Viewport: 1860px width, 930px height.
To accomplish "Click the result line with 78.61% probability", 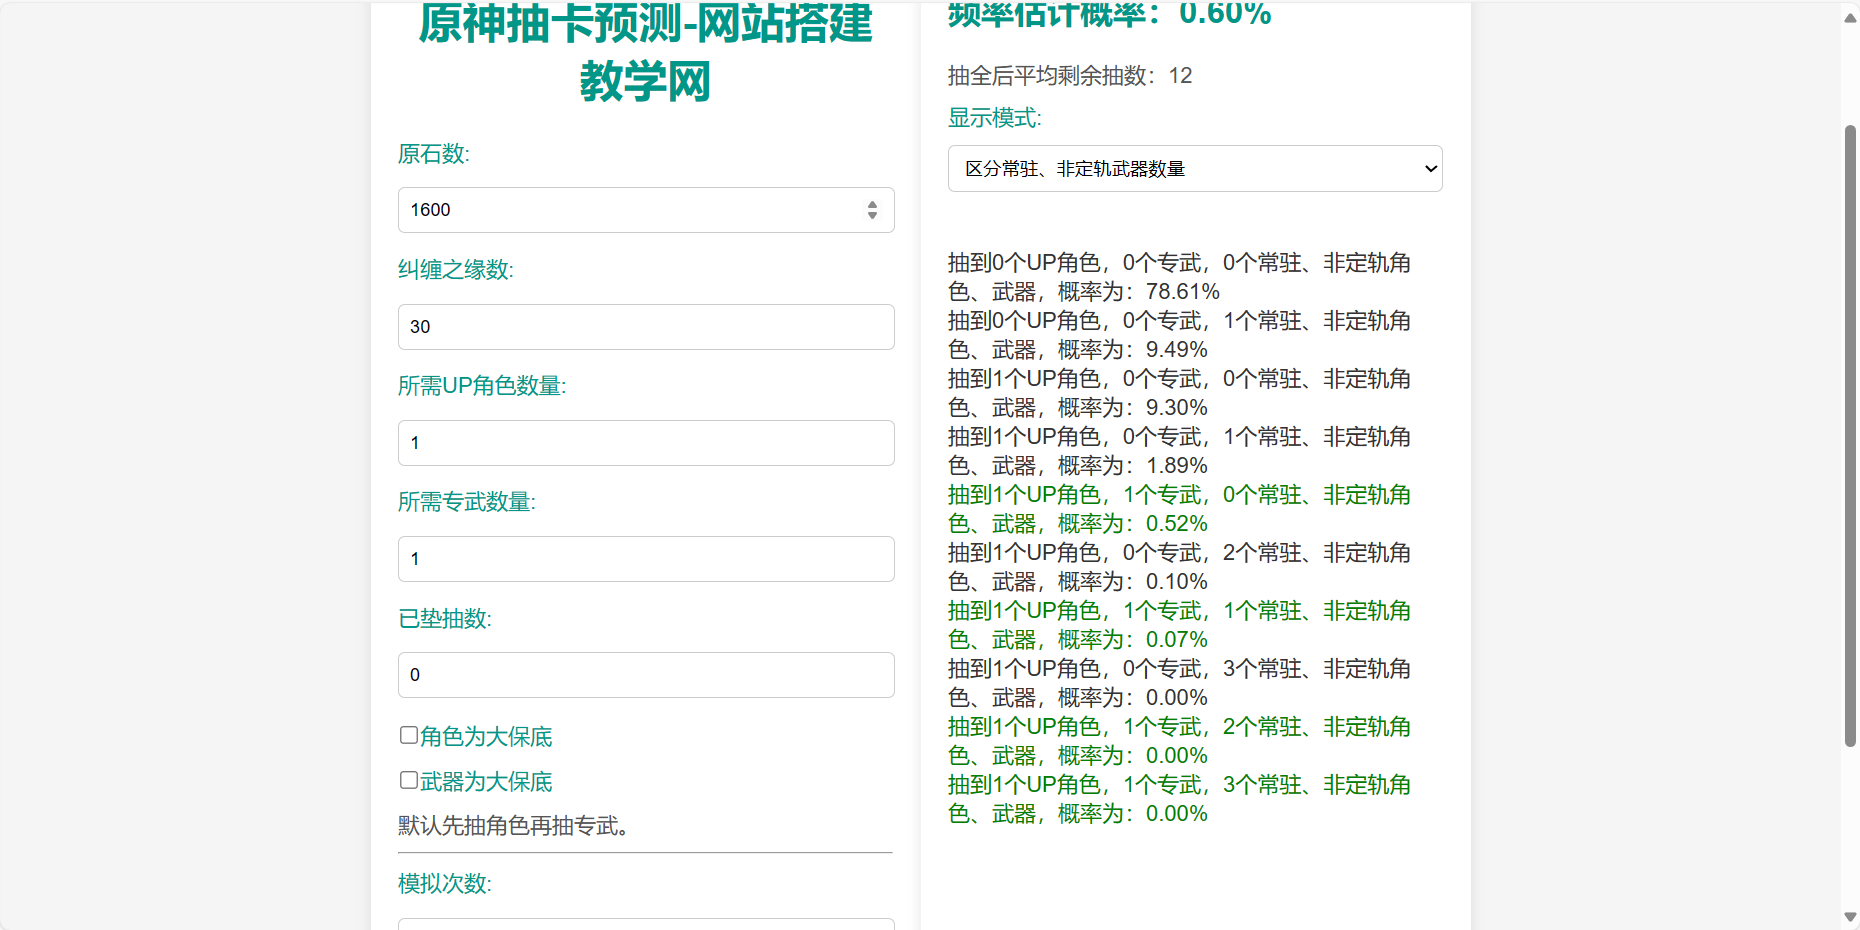I will [x=1180, y=277].
